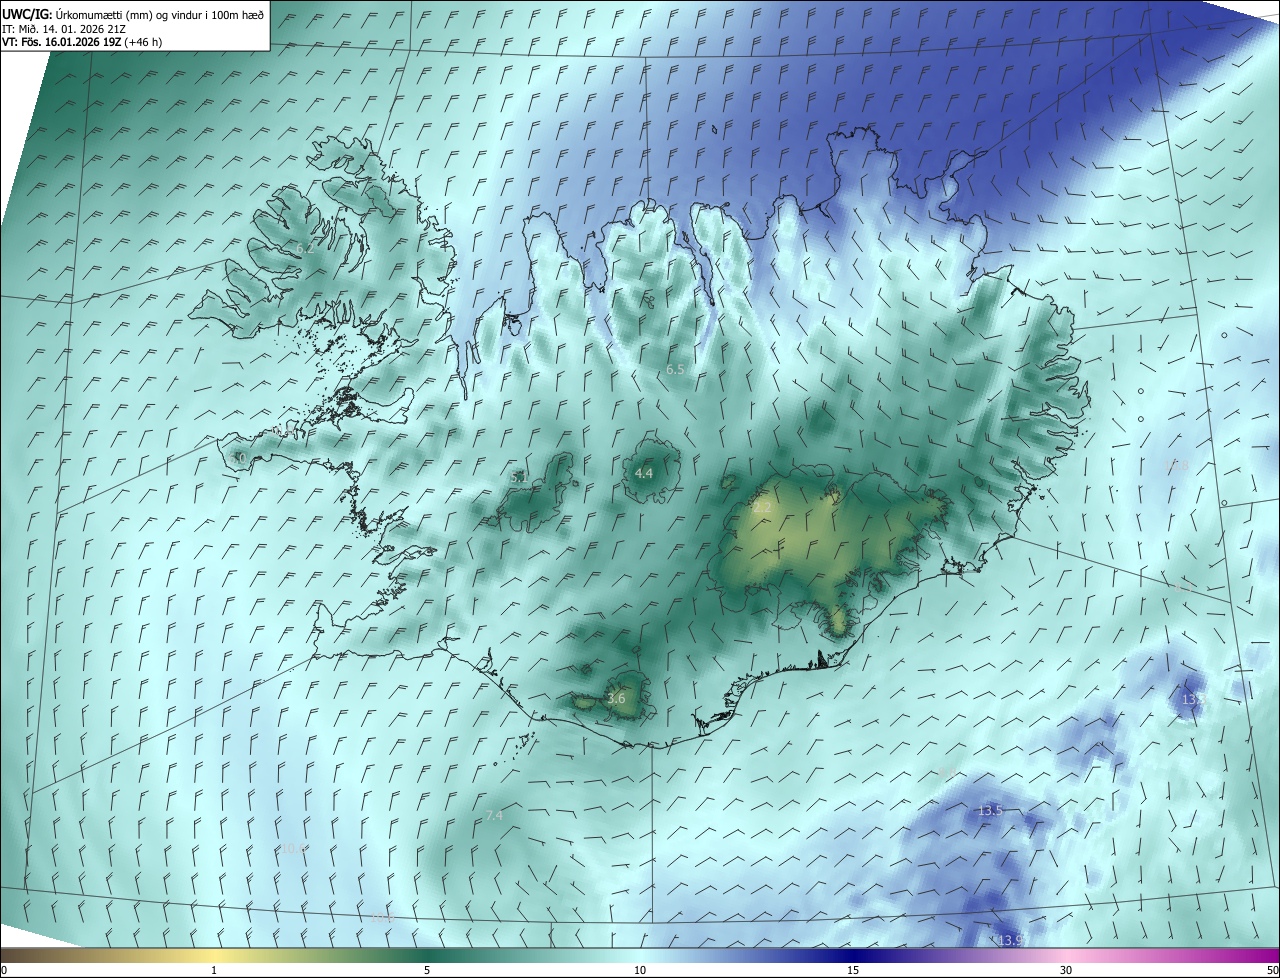This screenshot has height=978, width=1280.
Task: Click the 5.1 value label on the map
Action: pos(519,478)
